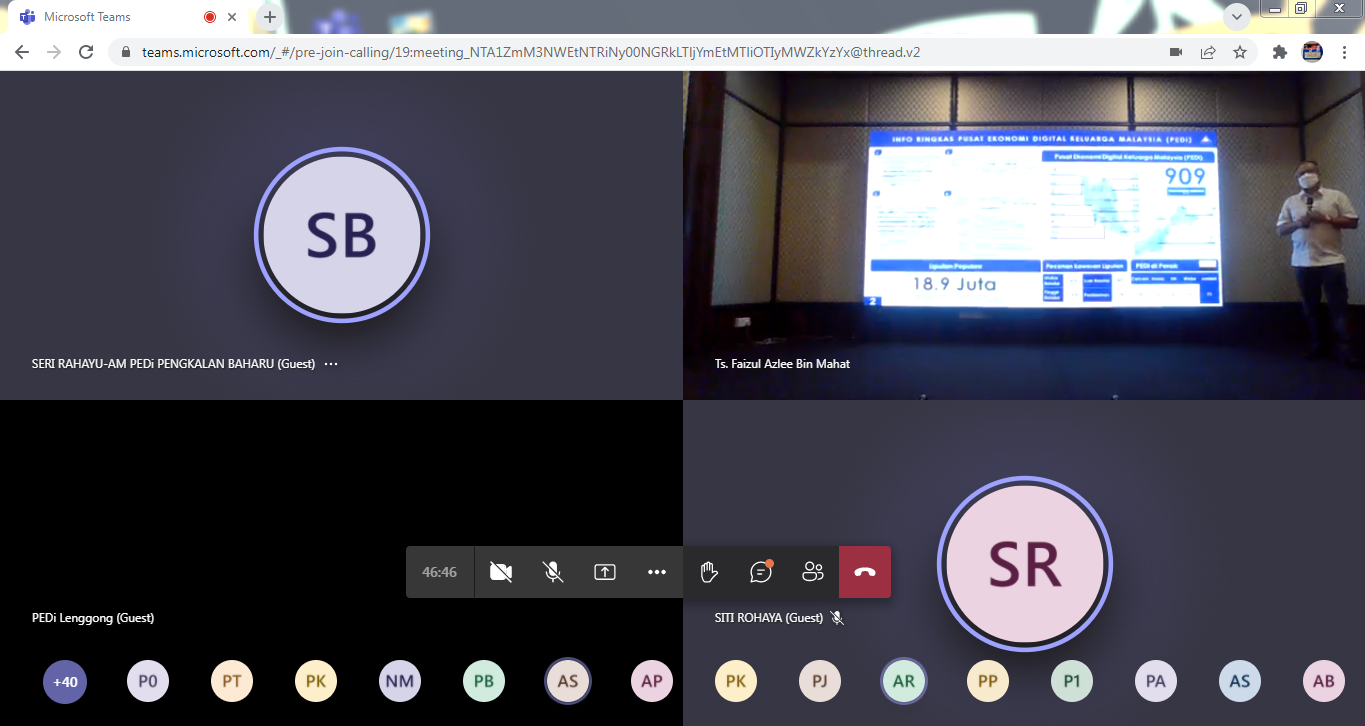Image resolution: width=1365 pixels, height=726 pixels.
Task: Open the share content tray
Action: (604, 572)
